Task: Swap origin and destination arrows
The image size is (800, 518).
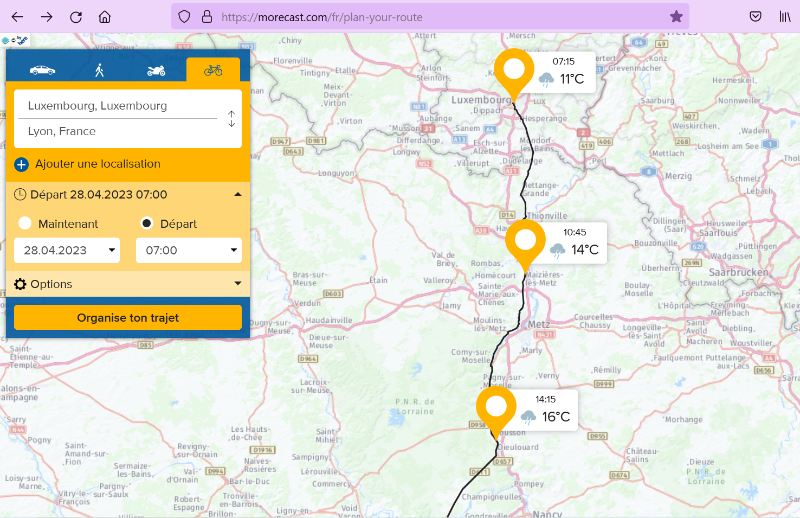Action: 231,119
